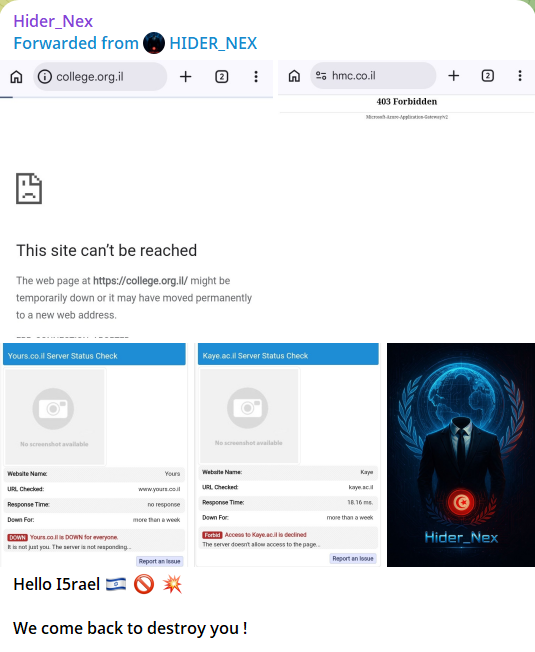Select the college.org.il address field
535x652 pixels.
pyautogui.click(x=100, y=77)
